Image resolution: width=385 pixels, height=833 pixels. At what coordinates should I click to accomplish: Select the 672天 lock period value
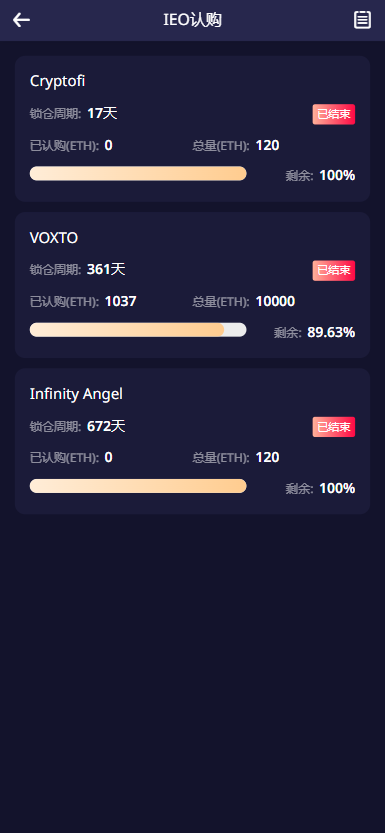click(x=106, y=426)
